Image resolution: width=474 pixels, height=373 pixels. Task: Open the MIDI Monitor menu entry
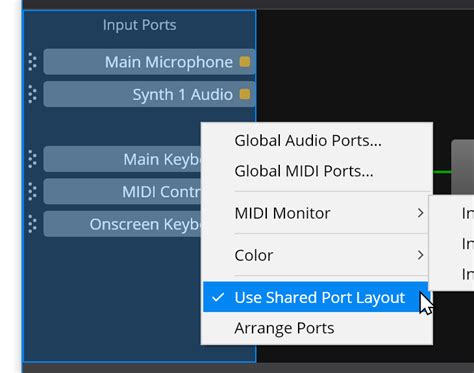click(282, 213)
